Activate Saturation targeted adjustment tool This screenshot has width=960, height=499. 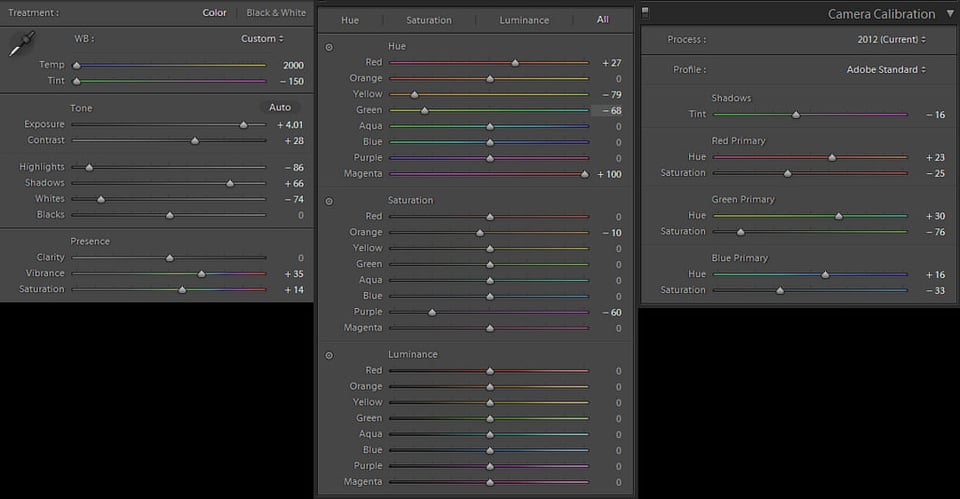click(x=329, y=201)
